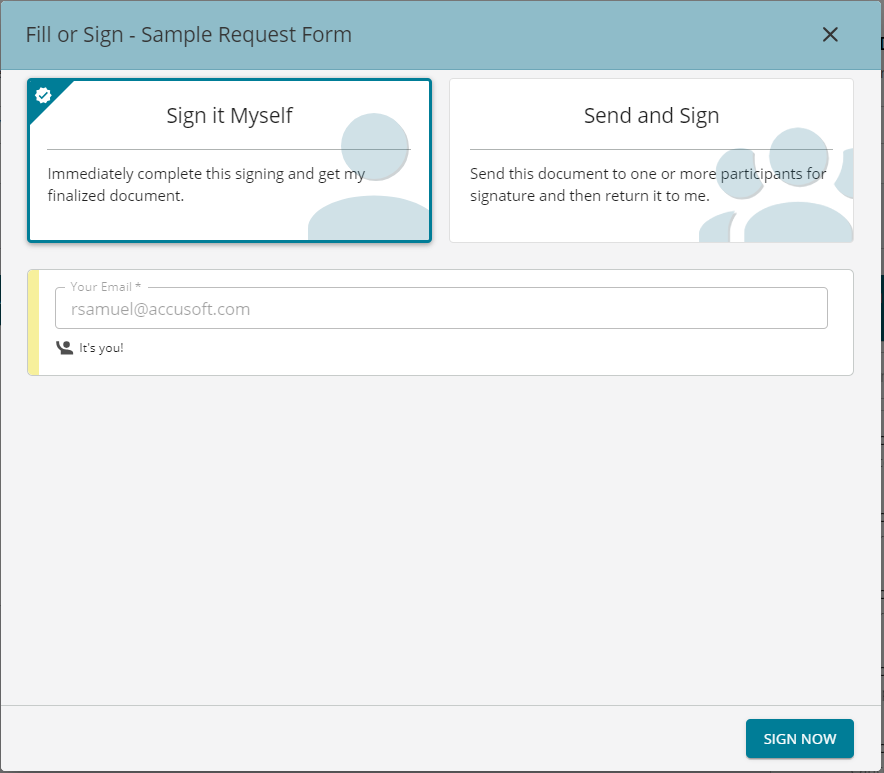Click the checkmark badge on Sign it Myself card
The image size is (884, 773).
tap(42, 95)
